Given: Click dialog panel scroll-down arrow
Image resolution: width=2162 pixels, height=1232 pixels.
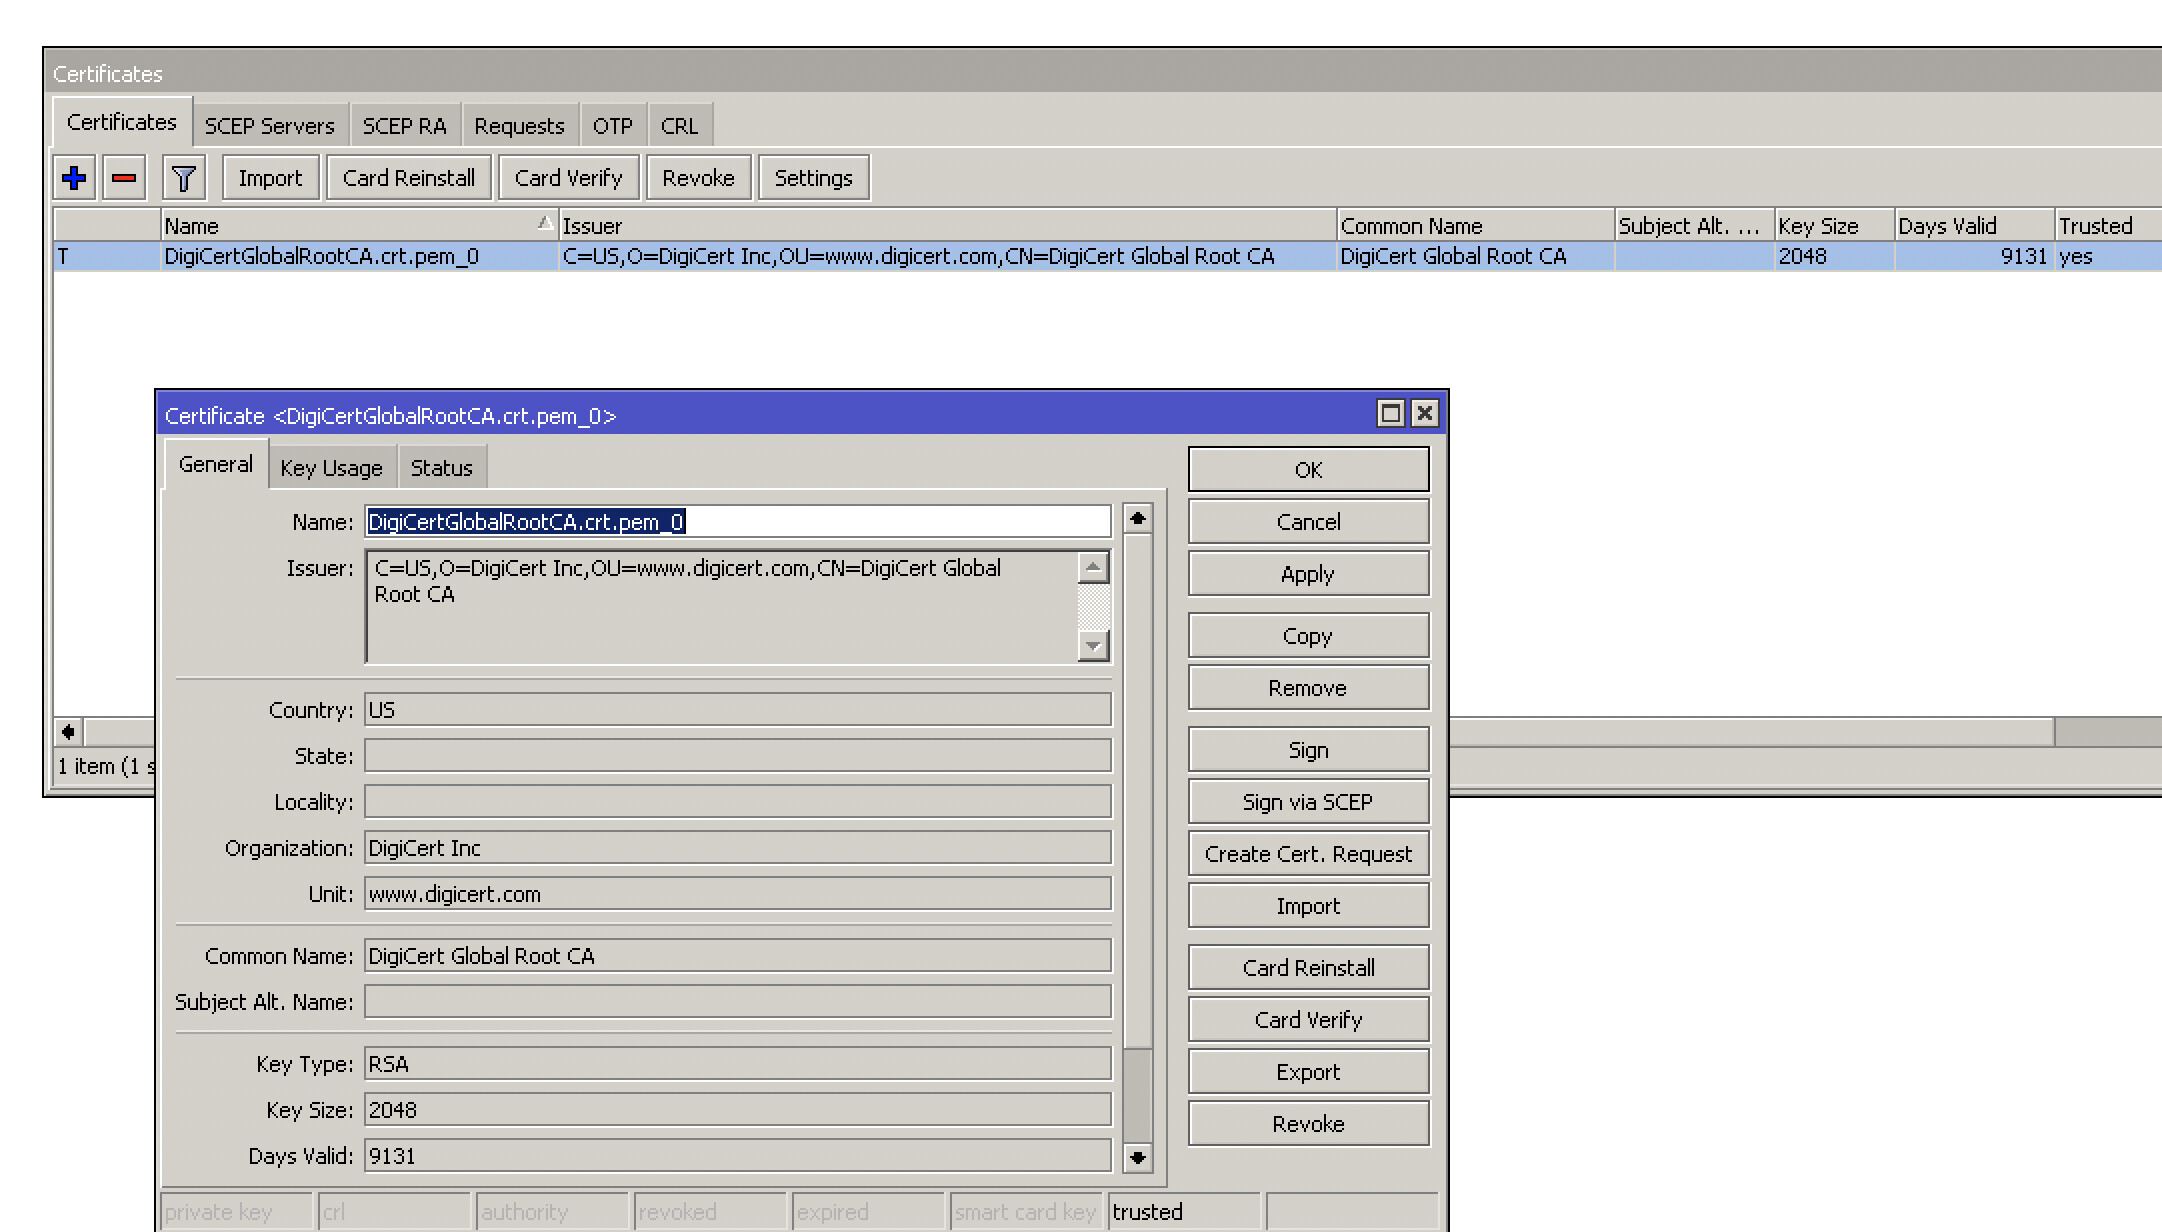Looking at the screenshot, I should [1137, 1157].
